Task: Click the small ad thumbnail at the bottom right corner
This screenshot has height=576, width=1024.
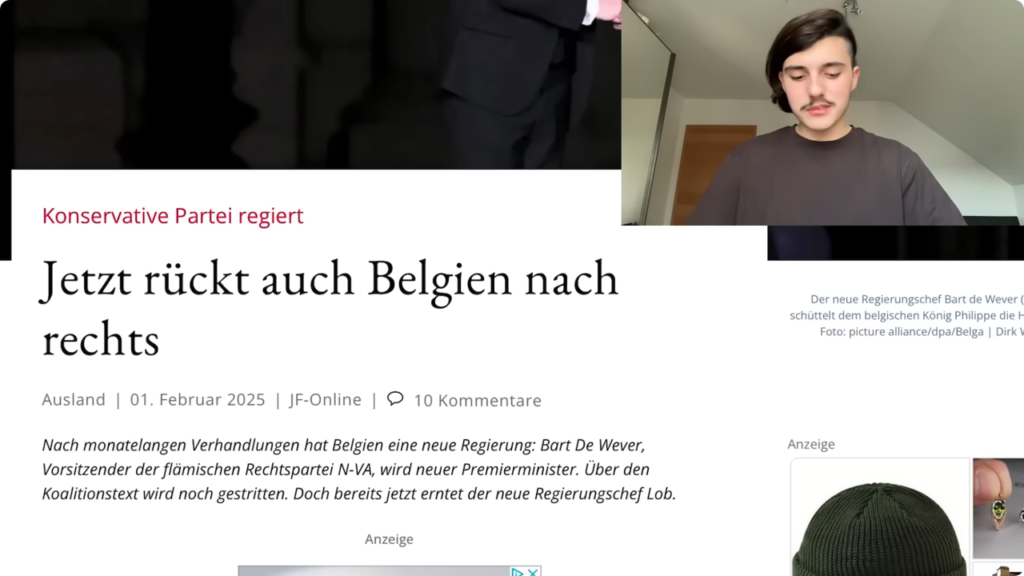Action: pyautogui.click(x=999, y=569)
